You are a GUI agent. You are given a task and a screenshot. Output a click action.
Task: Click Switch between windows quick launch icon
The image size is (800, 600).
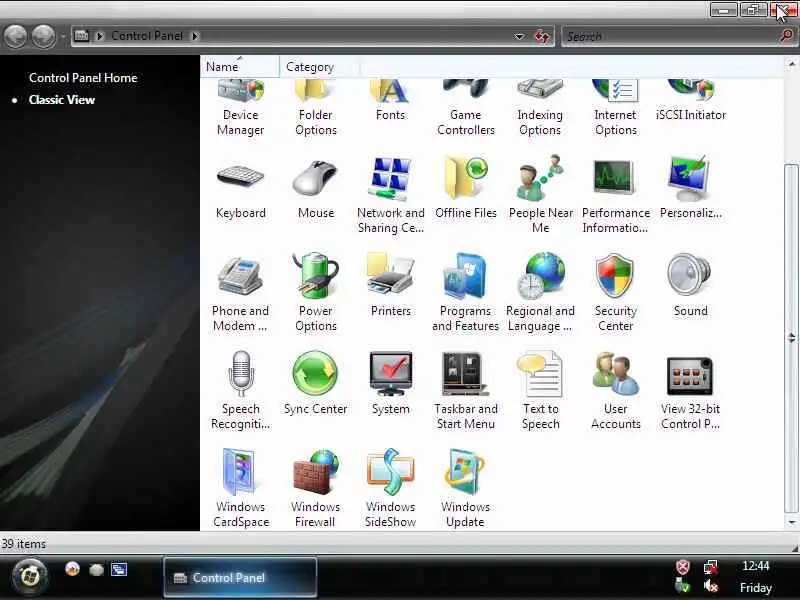(119, 569)
